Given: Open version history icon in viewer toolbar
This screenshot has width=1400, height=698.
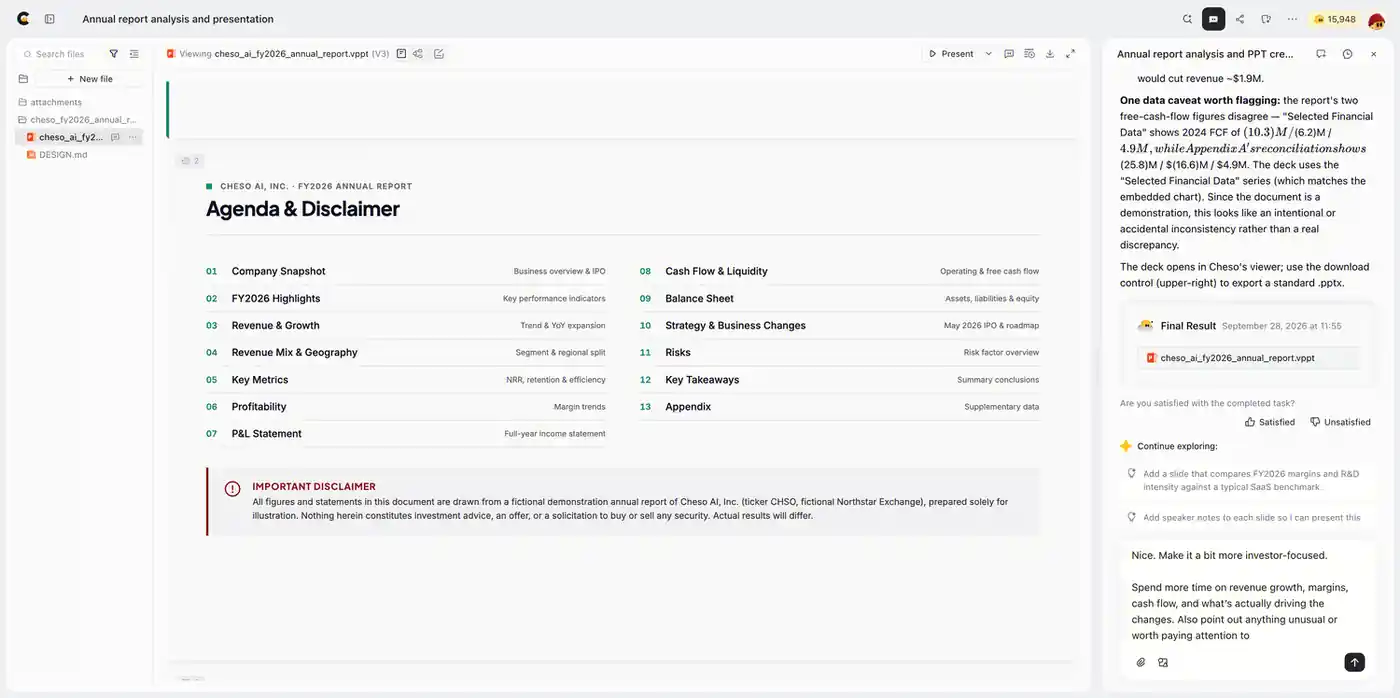Looking at the screenshot, I should [1029, 54].
